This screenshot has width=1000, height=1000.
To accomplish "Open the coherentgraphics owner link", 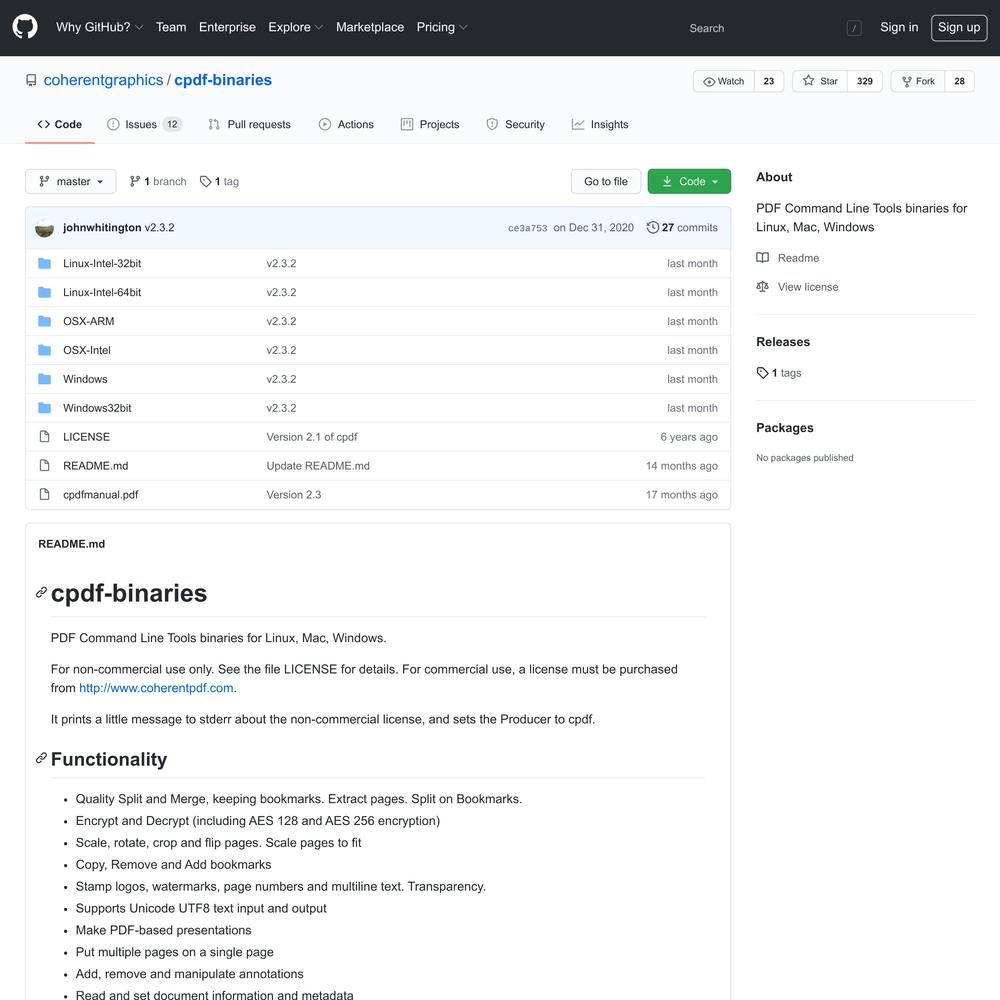I will pyautogui.click(x=103, y=80).
